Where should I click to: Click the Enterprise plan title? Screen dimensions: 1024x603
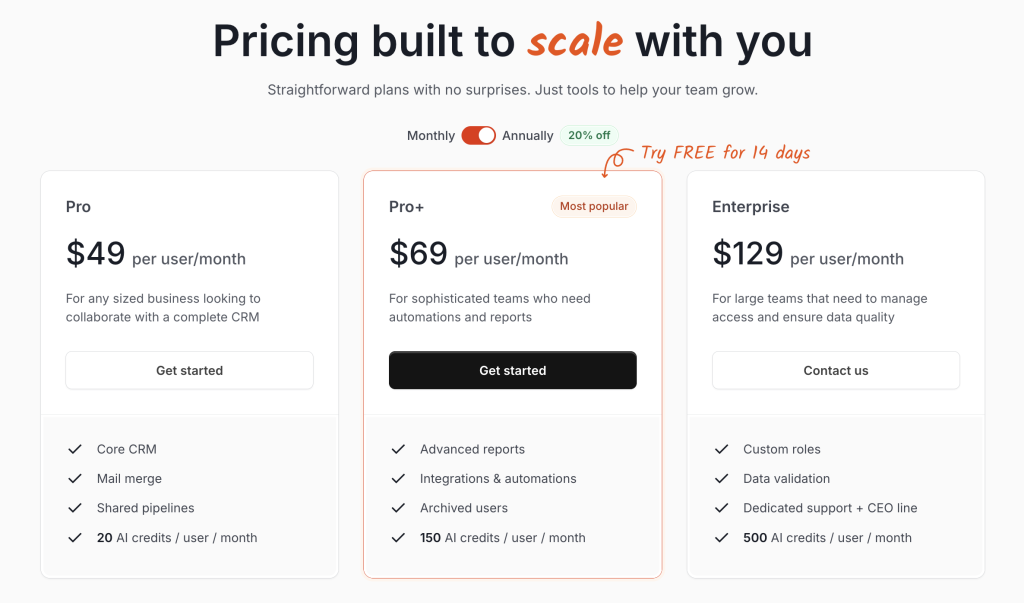pos(750,207)
